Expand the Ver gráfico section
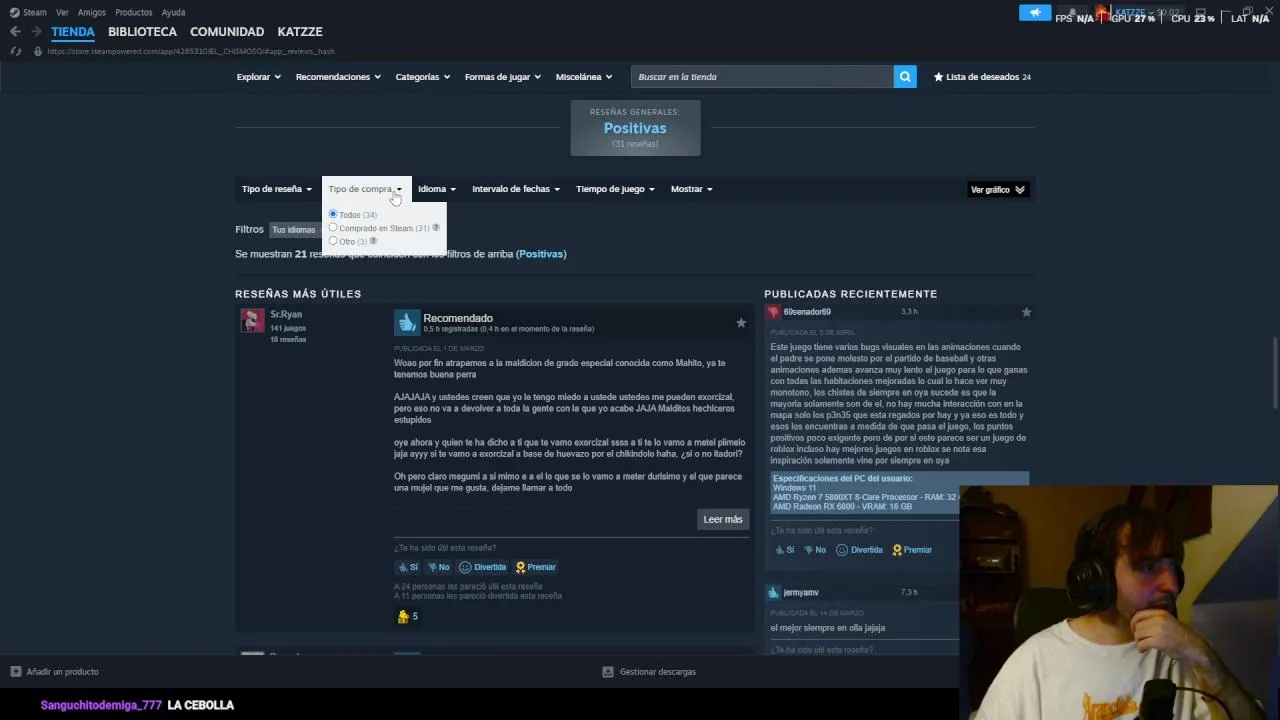The width and height of the screenshot is (1280, 720). (x=998, y=189)
